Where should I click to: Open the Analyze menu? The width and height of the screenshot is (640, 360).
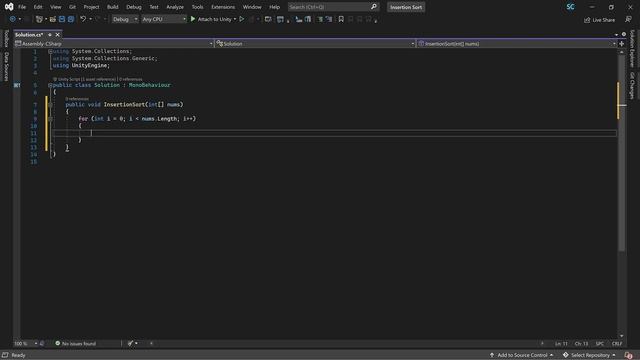click(x=175, y=7)
